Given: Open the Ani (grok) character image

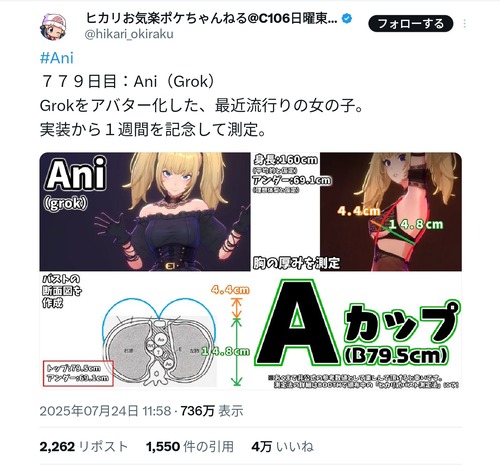Looking at the screenshot, I should coord(145,211).
